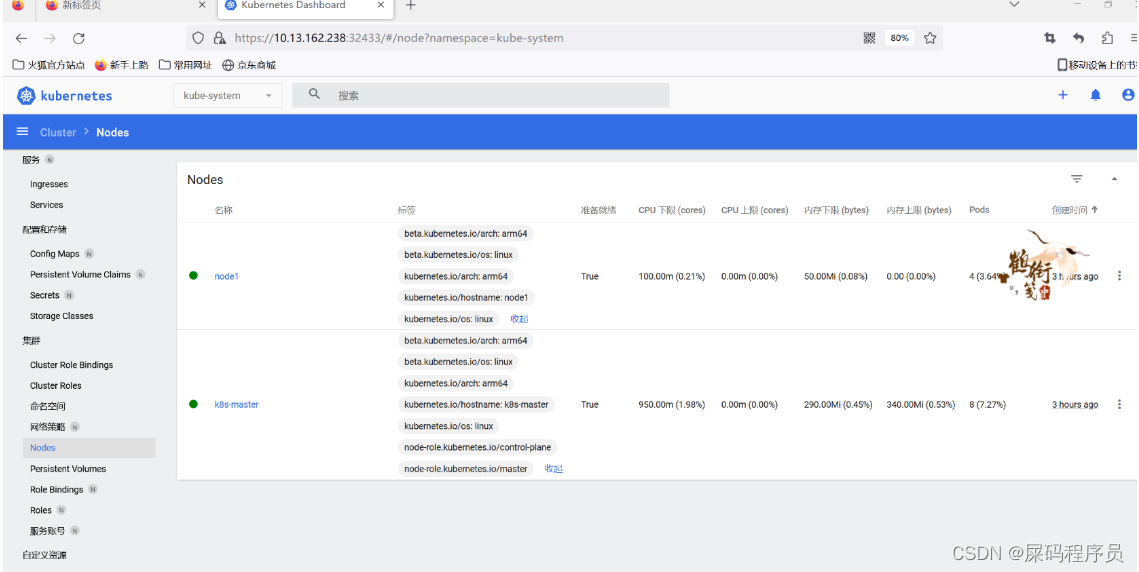Open 京东商城 bookmark
1139x572 pixels.
[x=248, y=65]
